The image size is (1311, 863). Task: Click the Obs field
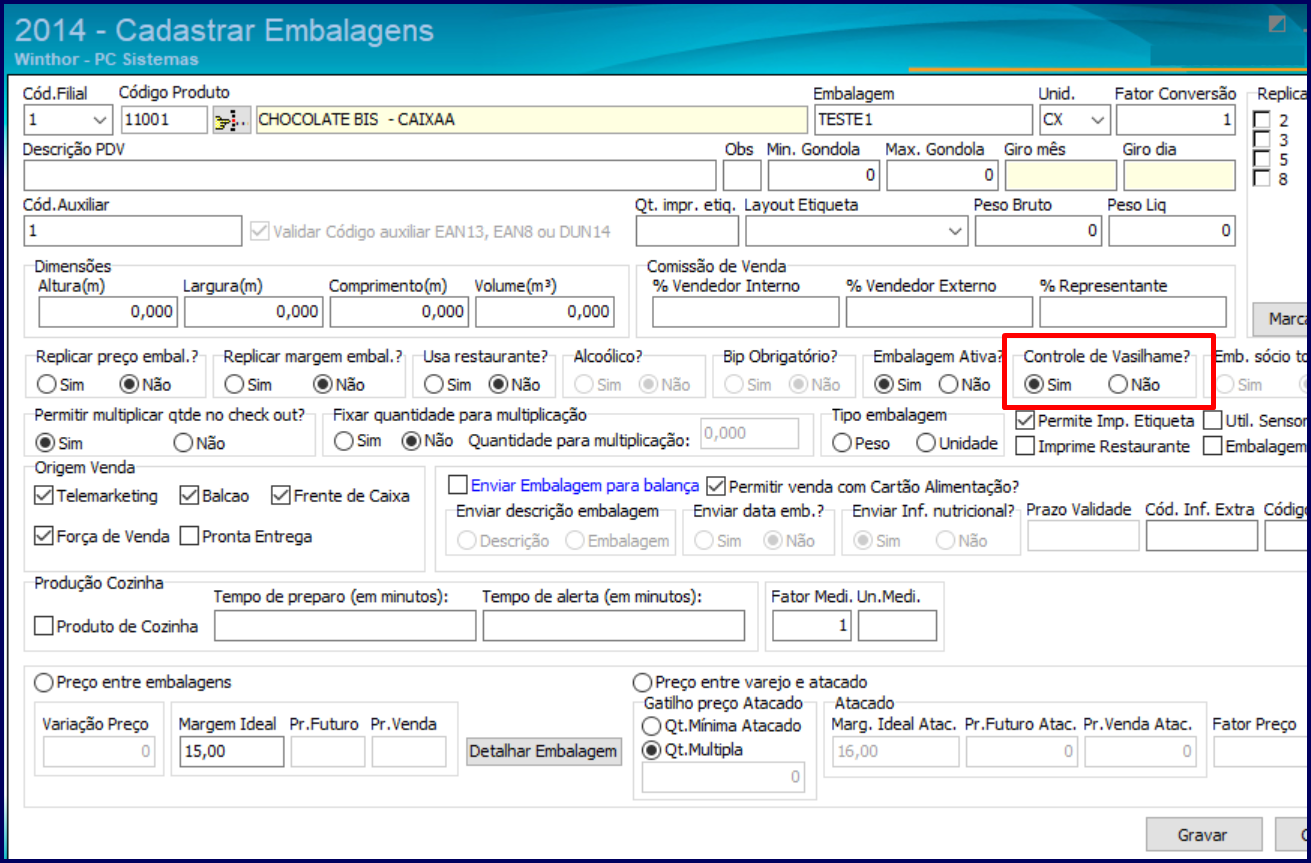point(742,176)
